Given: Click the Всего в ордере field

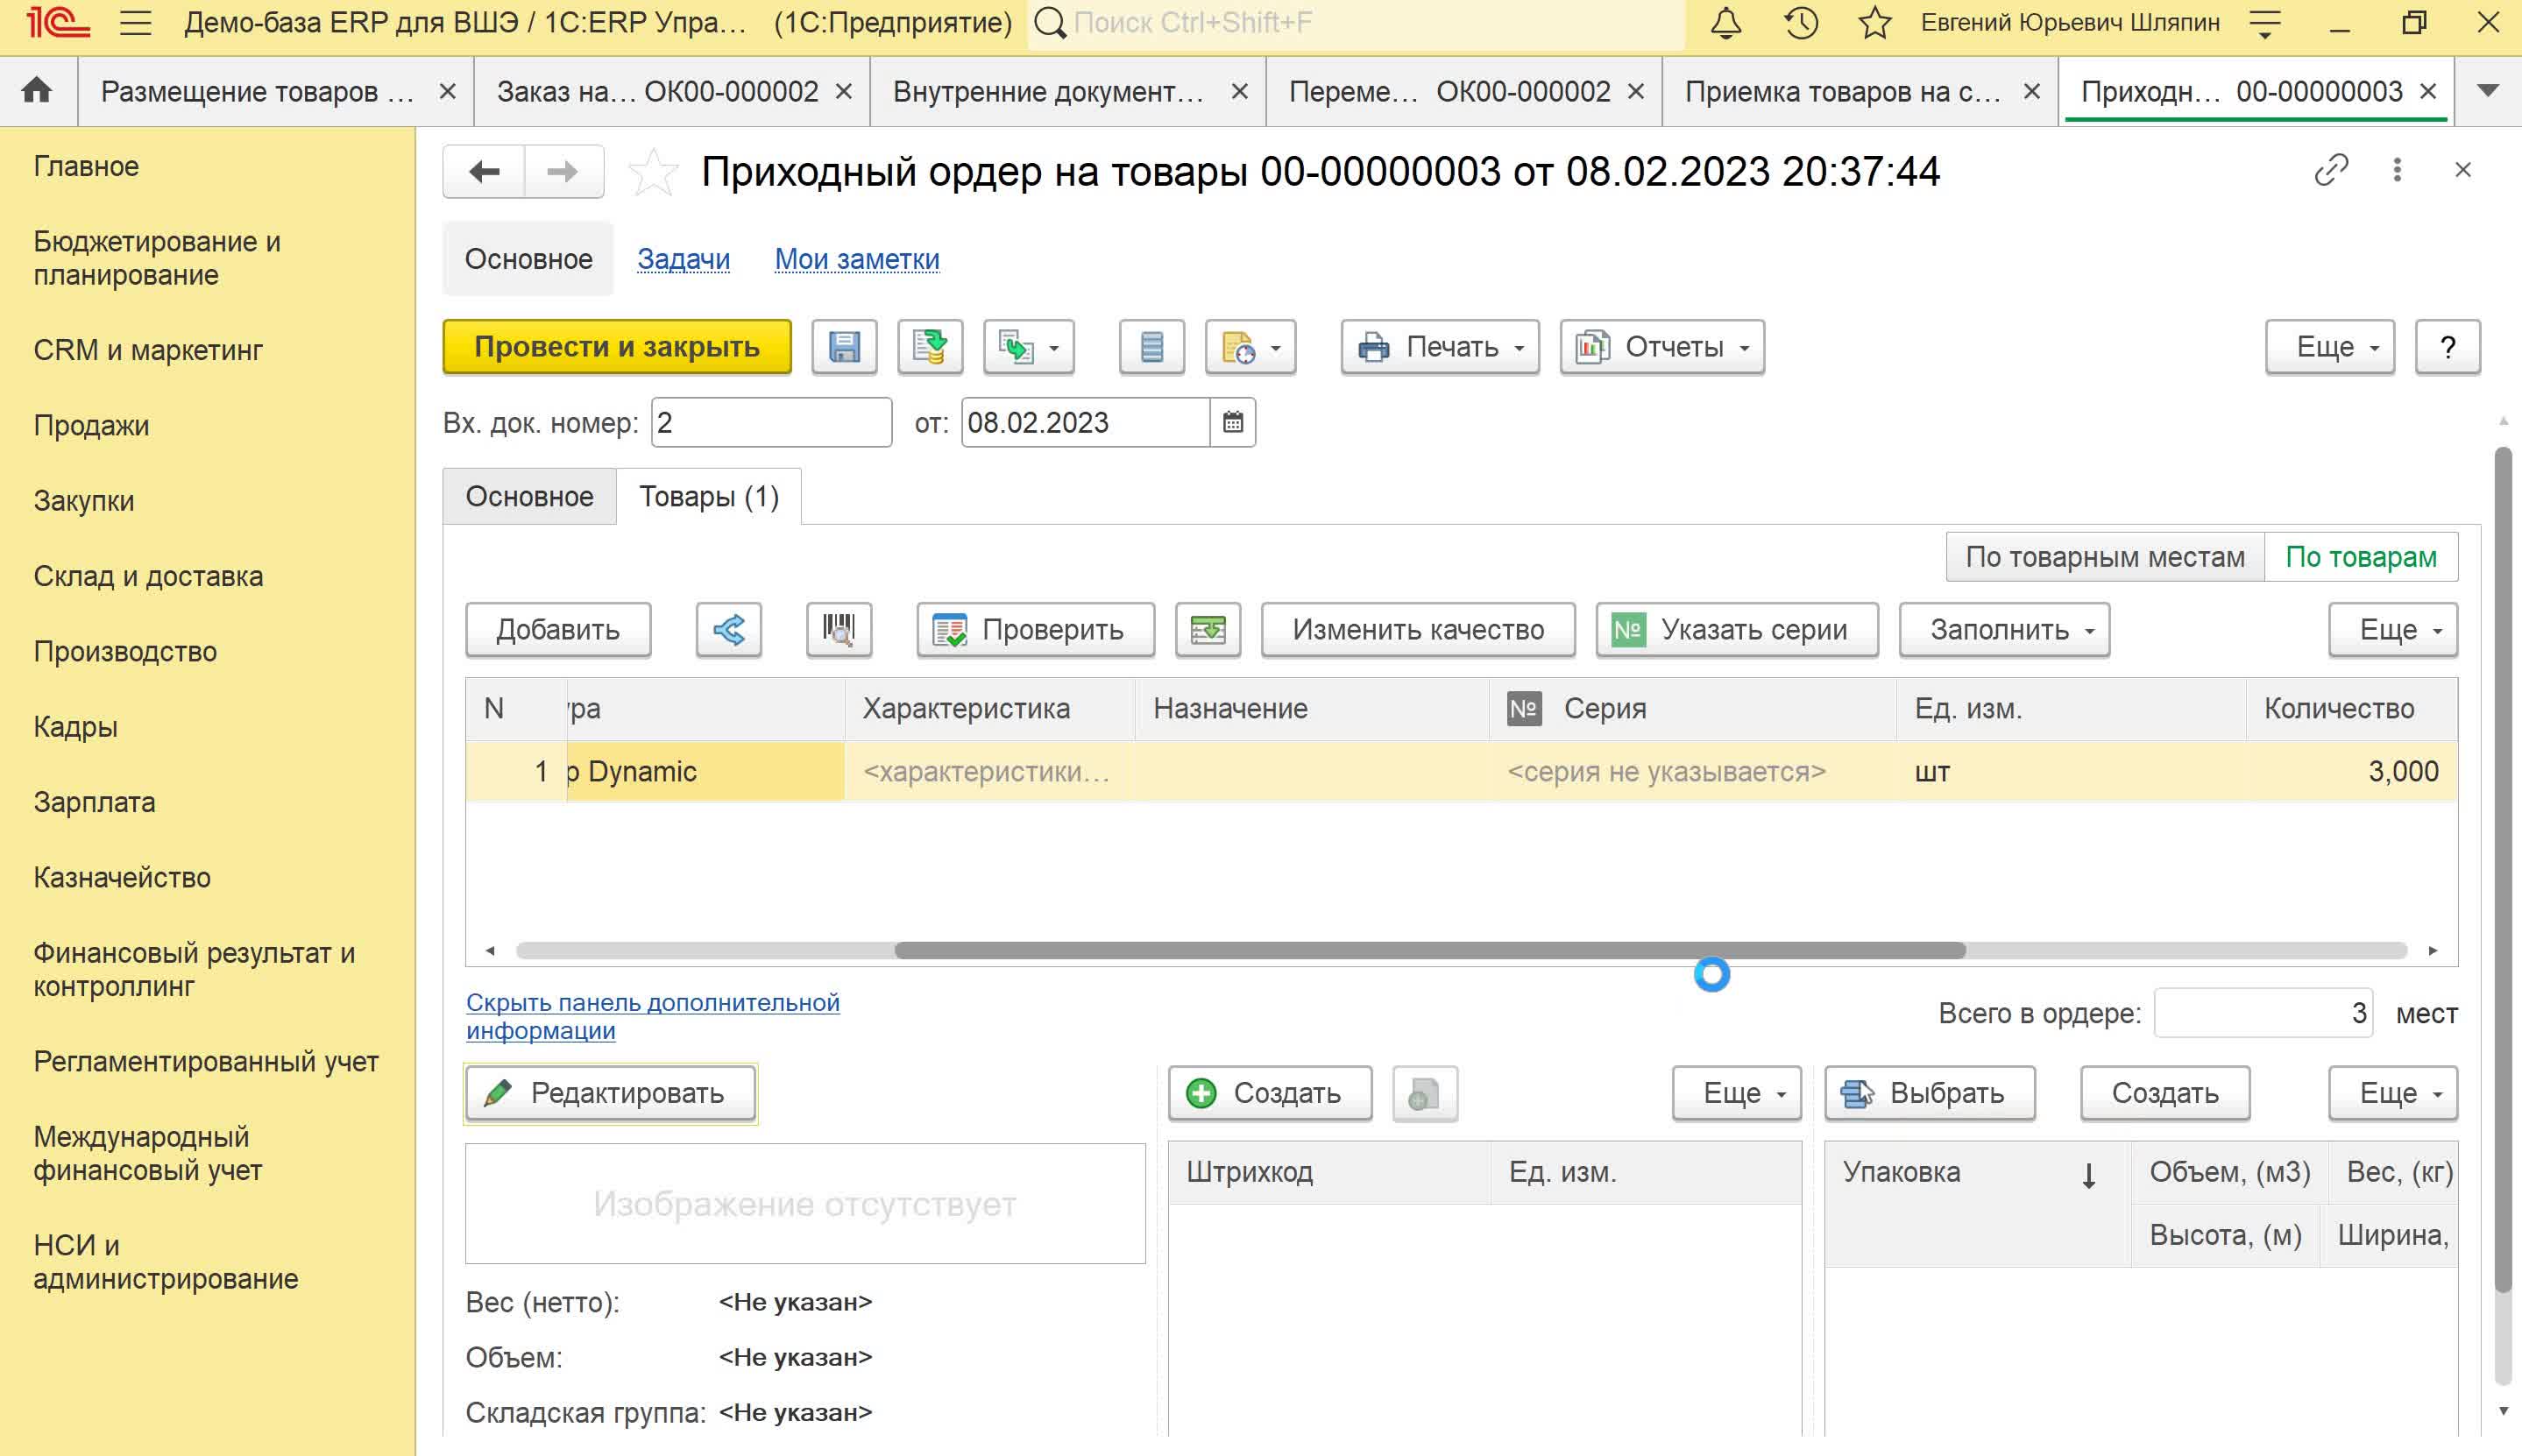Looking at the screenshot, I should tap(2263, 1014).
